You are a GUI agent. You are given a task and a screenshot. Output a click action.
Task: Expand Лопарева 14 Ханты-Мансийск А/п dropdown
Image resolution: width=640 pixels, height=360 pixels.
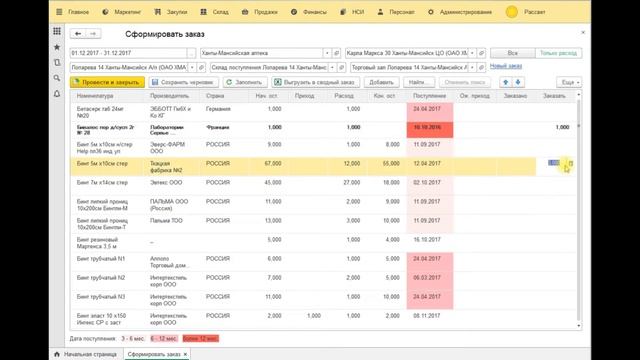coord(192,67)
